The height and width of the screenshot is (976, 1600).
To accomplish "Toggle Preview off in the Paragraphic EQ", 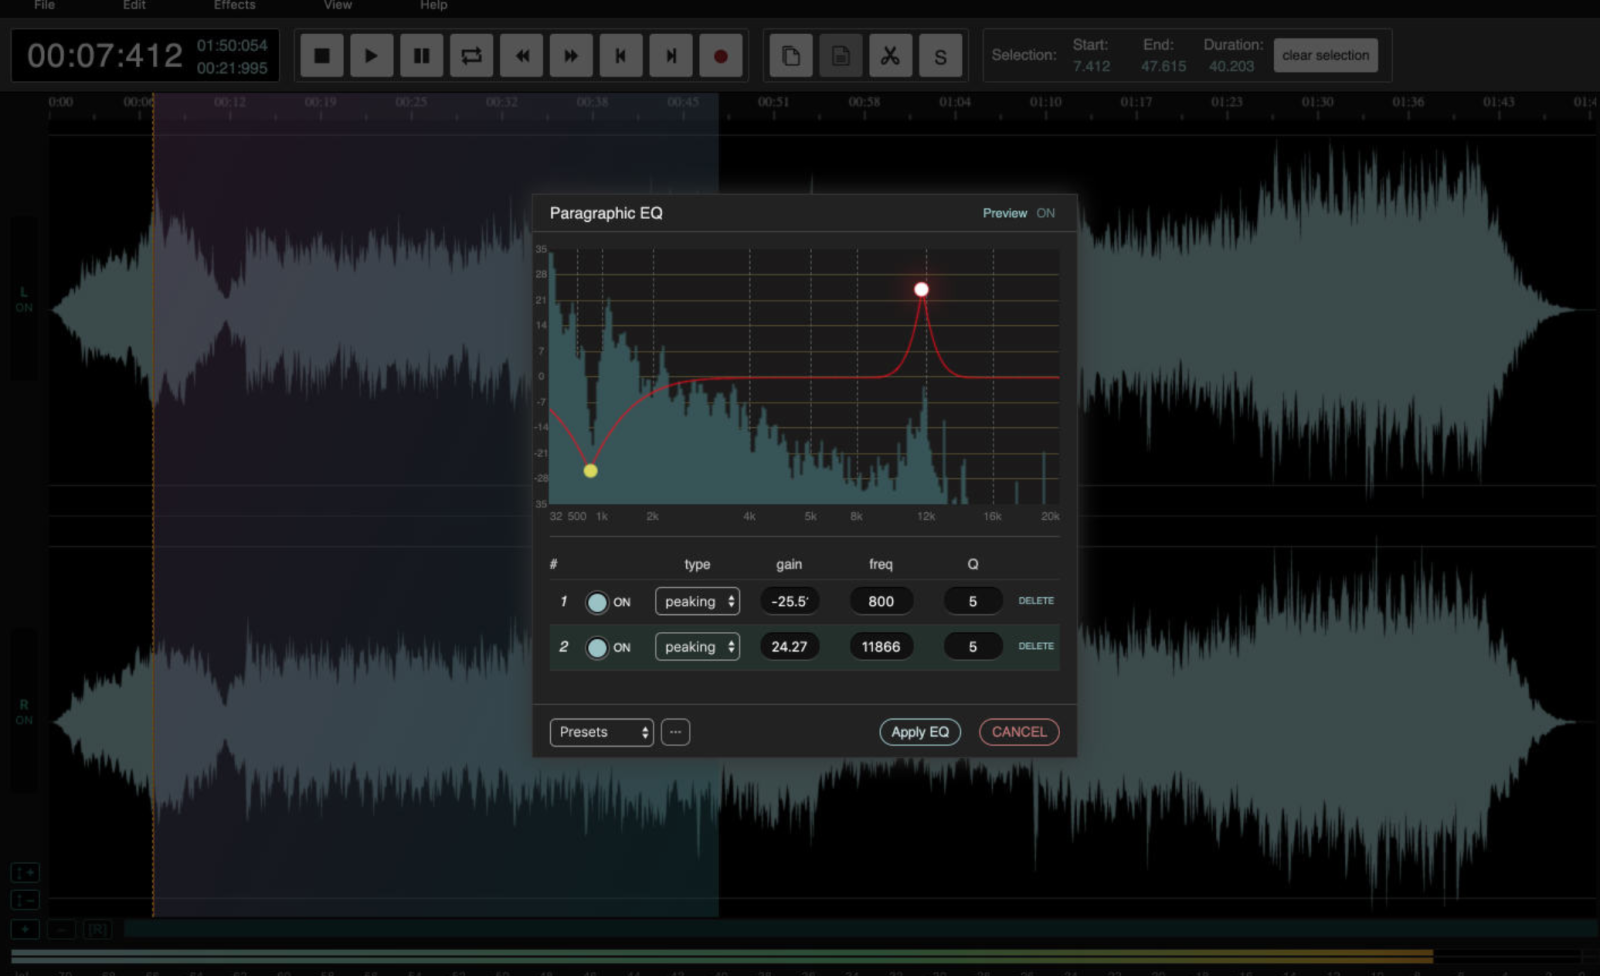I will tap(1046, 213).
